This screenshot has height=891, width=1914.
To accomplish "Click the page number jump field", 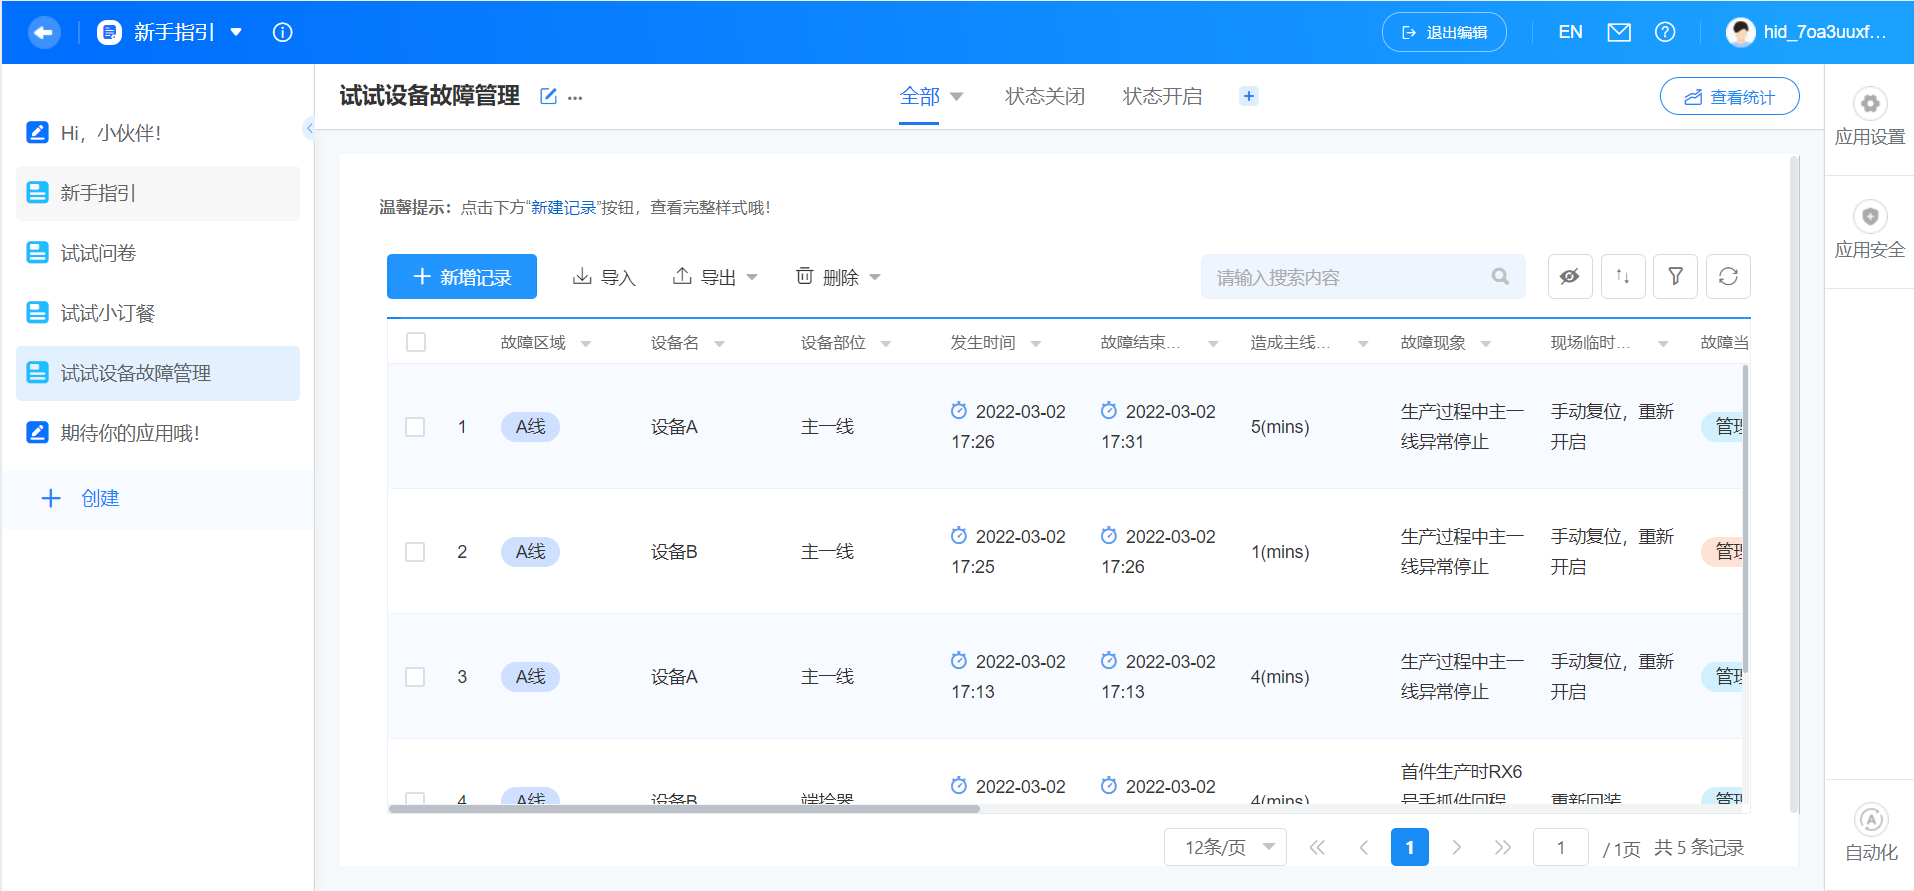I will [x=1561, y=848].
